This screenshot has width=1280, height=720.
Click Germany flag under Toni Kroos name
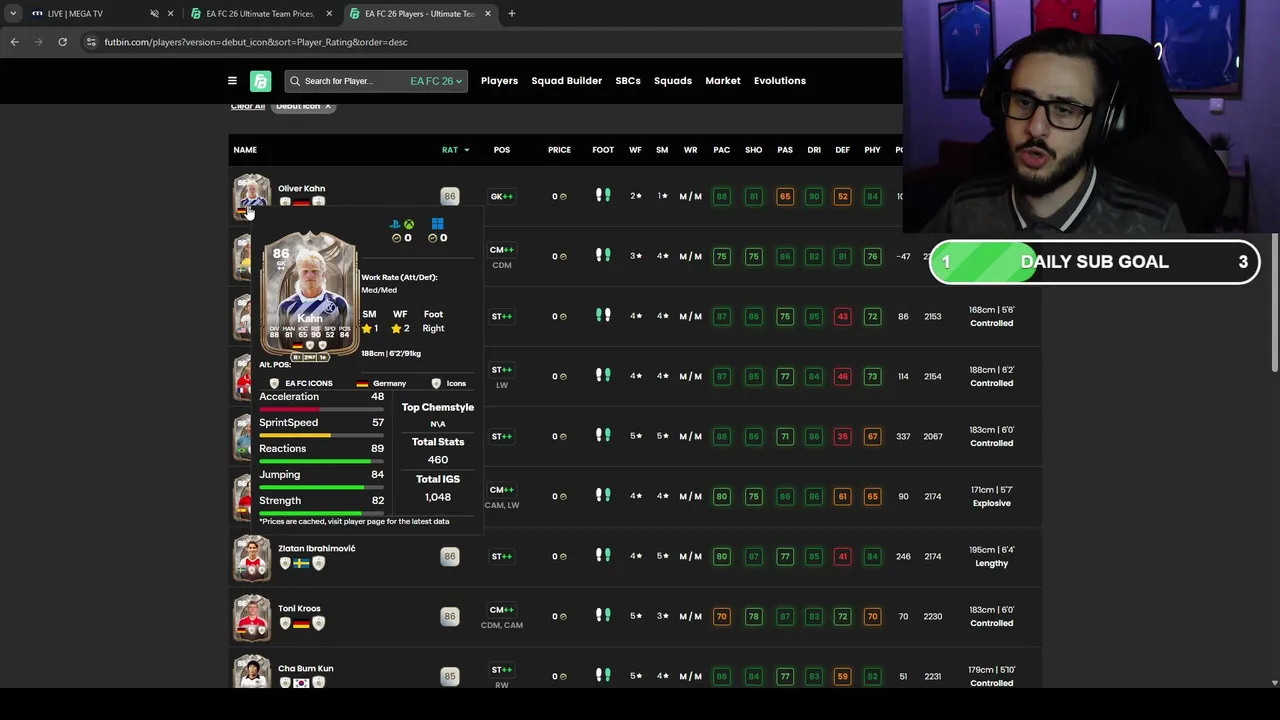(x=301, y=624)
